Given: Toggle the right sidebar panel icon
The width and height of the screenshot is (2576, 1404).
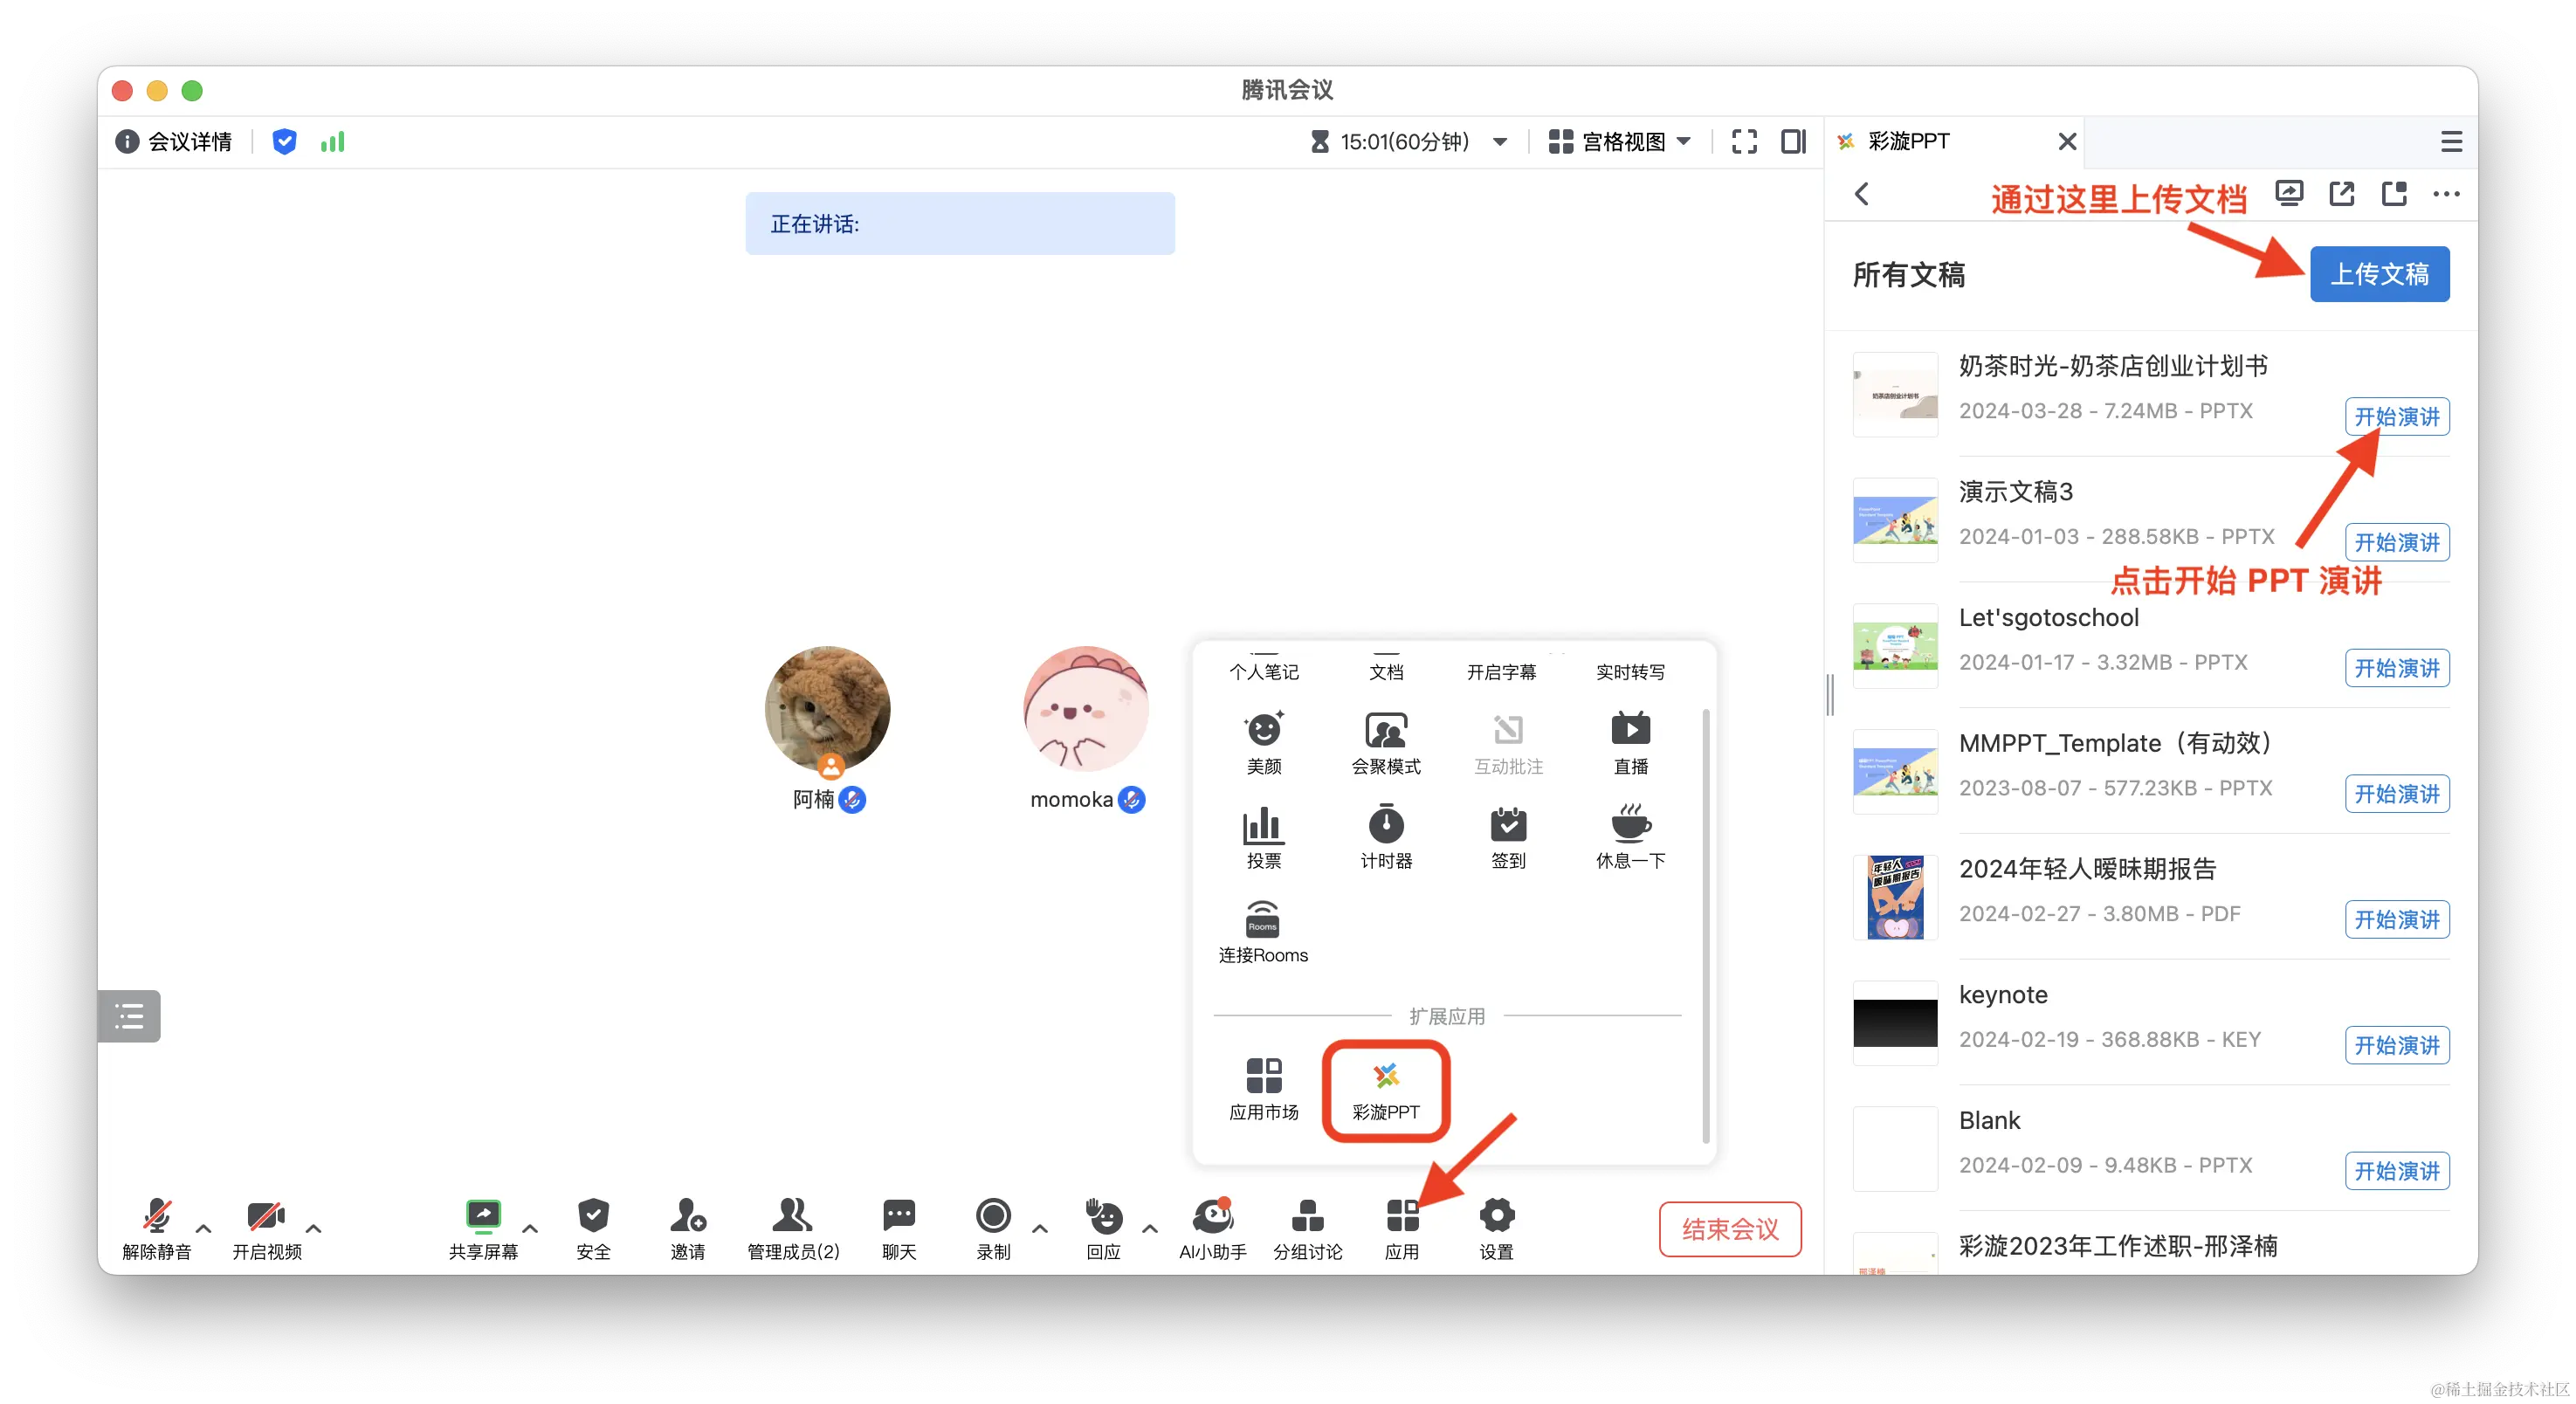Looking at the screenshot, I should pos(1793,142).
